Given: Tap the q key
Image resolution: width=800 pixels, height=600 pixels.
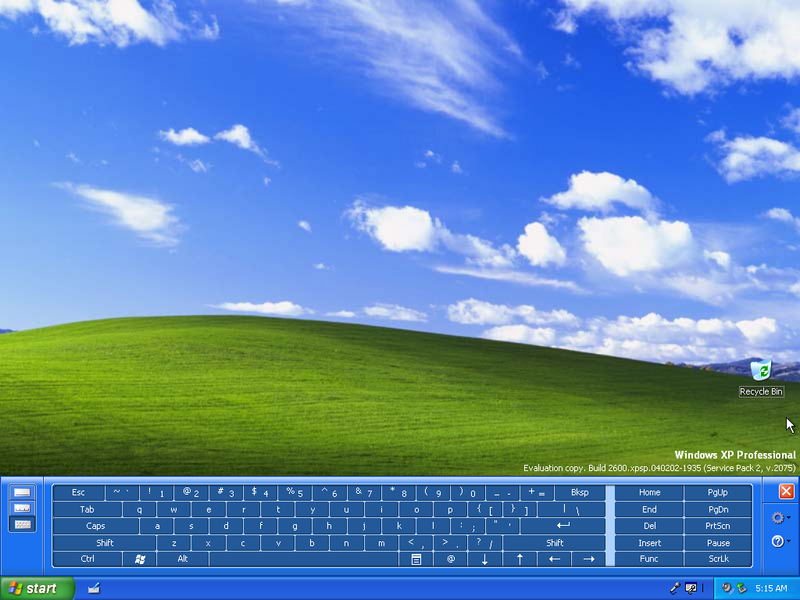Looking at the screenshot, I should coord(139,510).
